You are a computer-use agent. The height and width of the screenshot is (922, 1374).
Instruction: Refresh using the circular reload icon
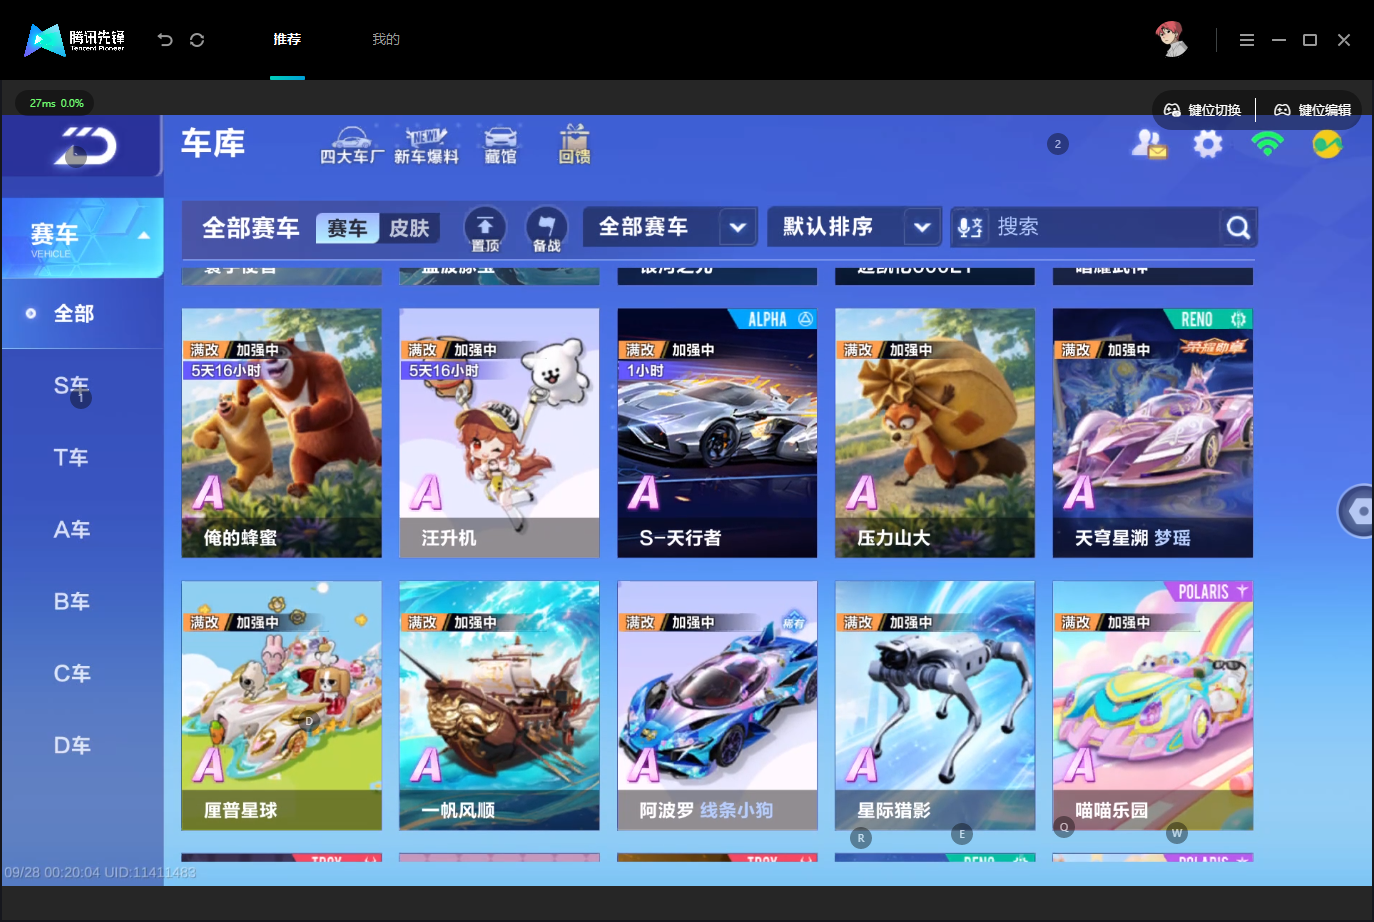click(x=197, y=40)
